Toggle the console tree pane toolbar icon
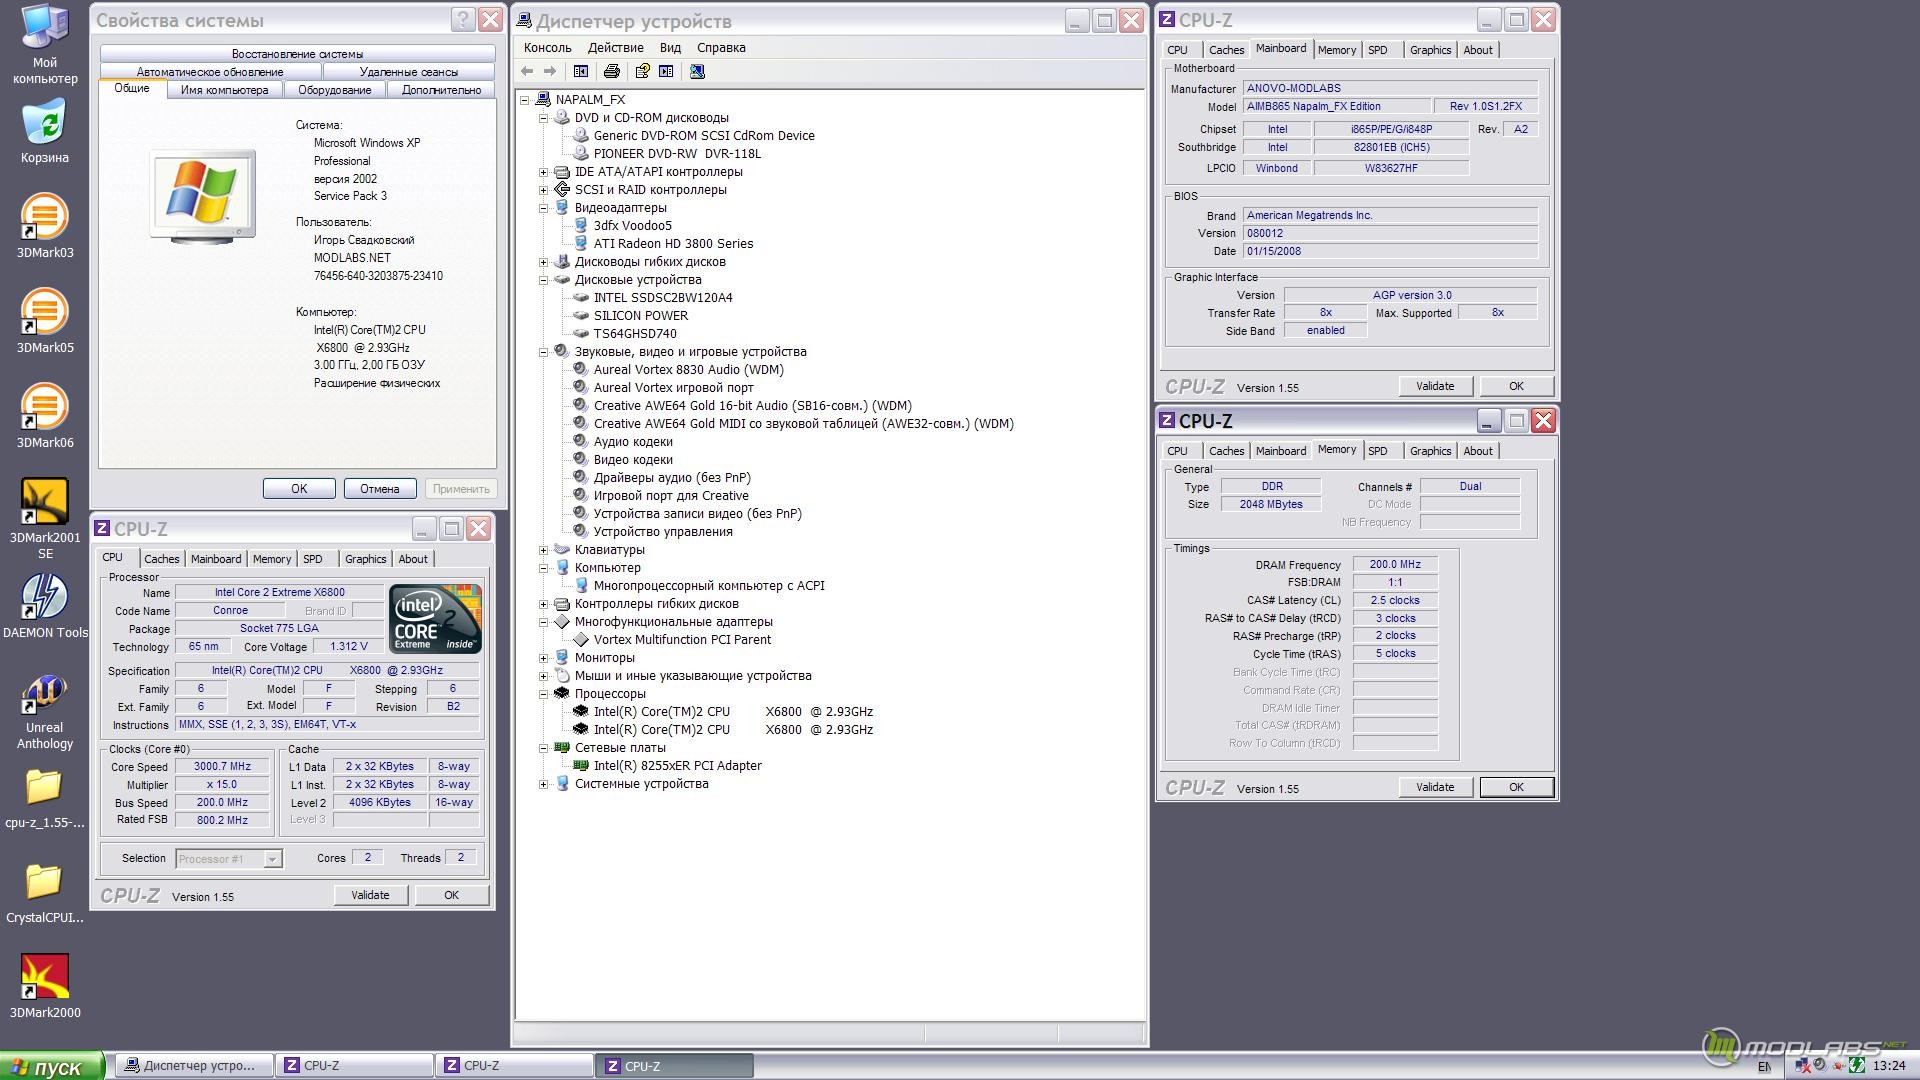The image size is (1920, 1080). (581, 71)
